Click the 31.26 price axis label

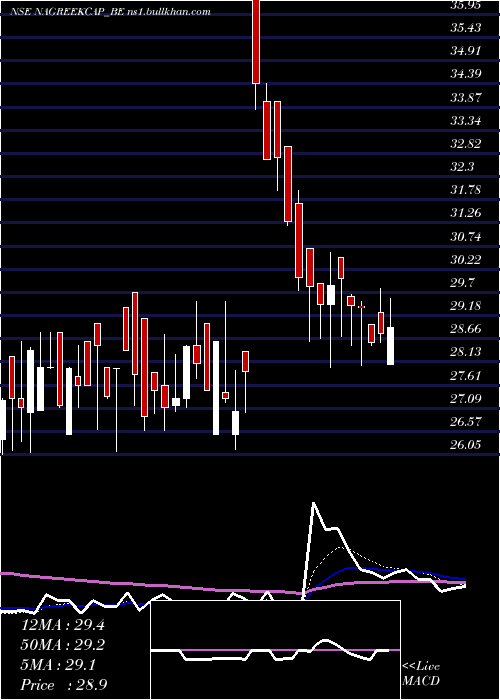click(x=466, y=213)
